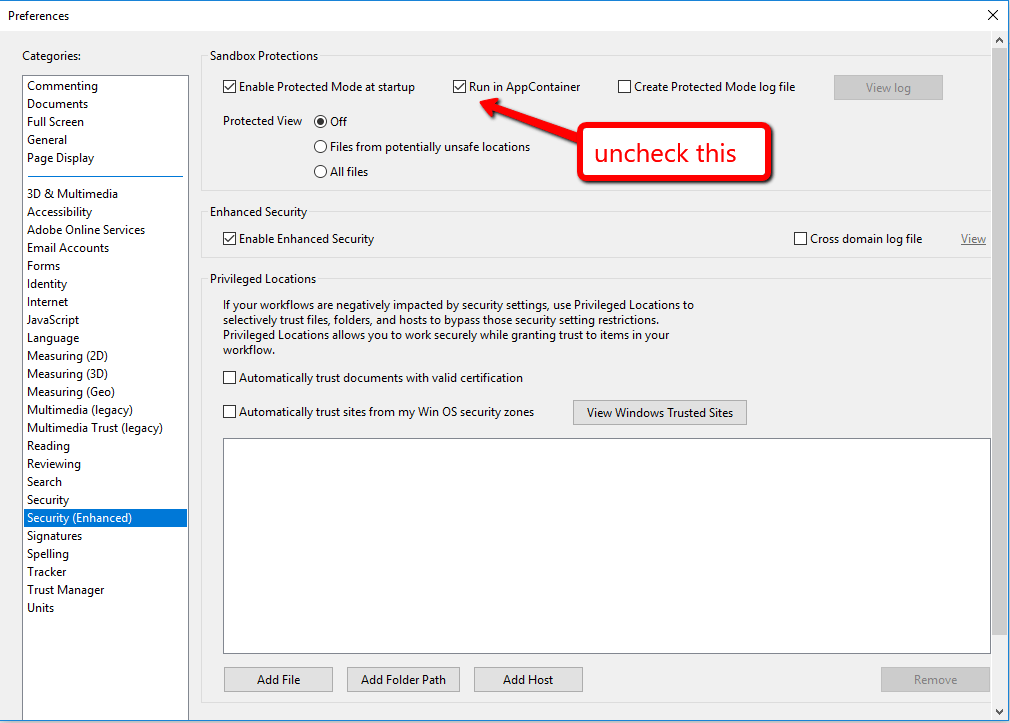The height and width of the screenshot is (723, 1010).
Task: Select the Signatures category
Action: (x=56, y=535)
